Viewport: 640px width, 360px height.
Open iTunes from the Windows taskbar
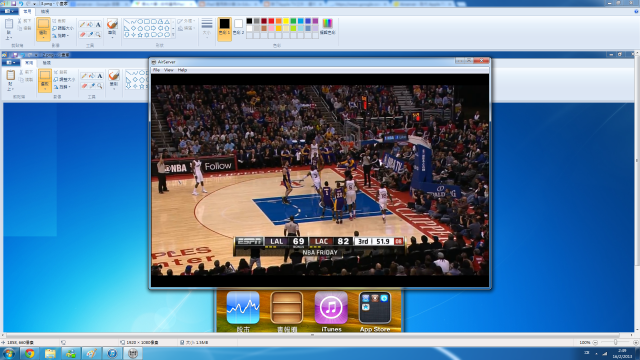pyautogui.click(x=112, y=353)
